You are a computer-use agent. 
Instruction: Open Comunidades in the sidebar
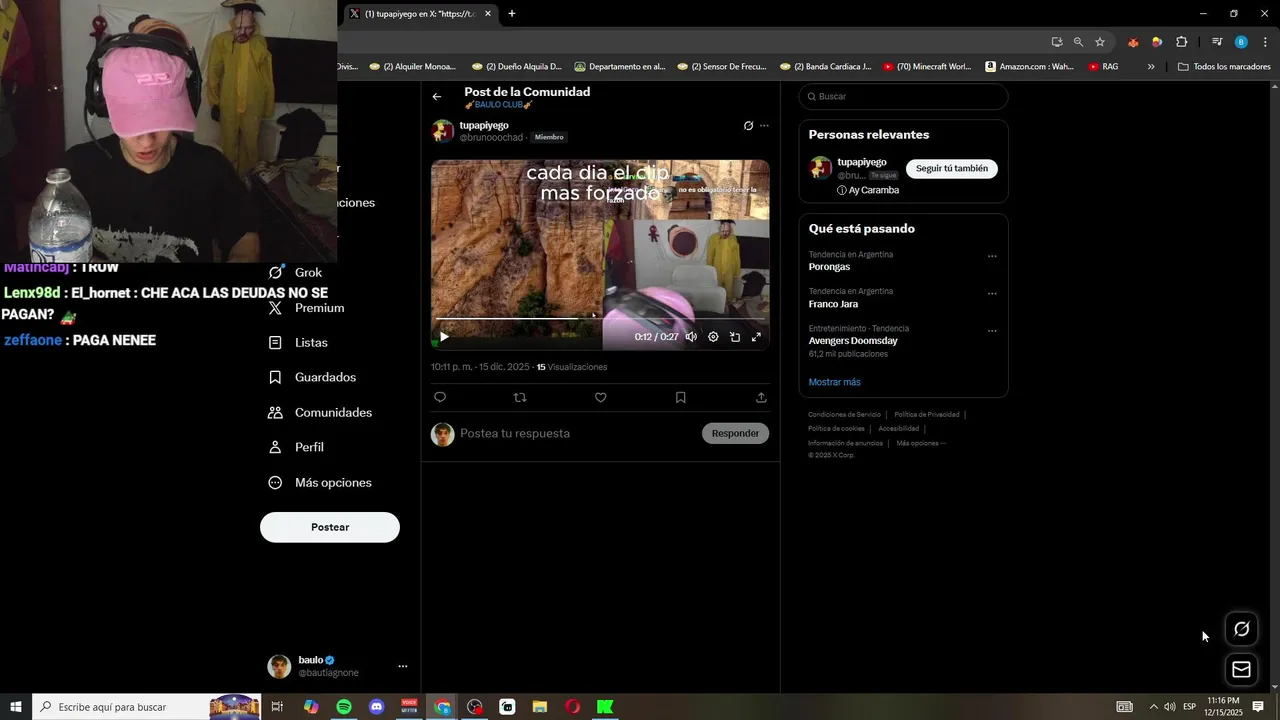320,412
